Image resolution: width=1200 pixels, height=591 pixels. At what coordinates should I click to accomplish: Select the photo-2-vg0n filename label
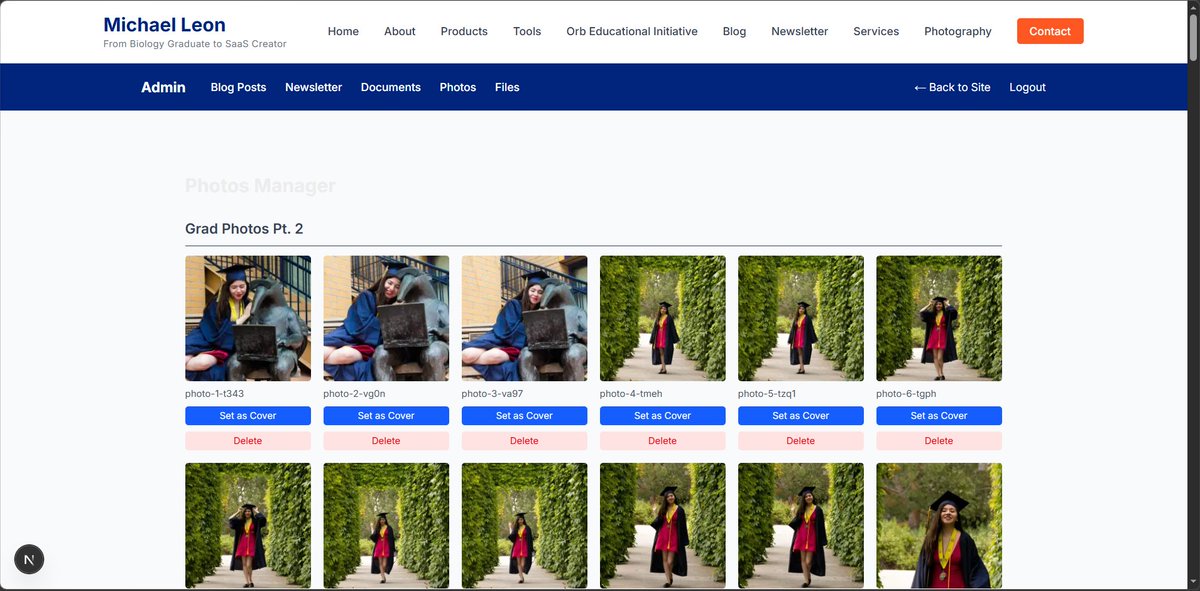tap(354, 394)
